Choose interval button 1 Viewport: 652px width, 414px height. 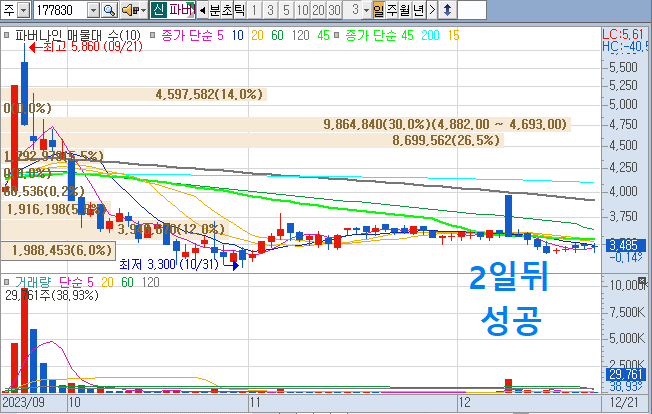tap(254, 10)
